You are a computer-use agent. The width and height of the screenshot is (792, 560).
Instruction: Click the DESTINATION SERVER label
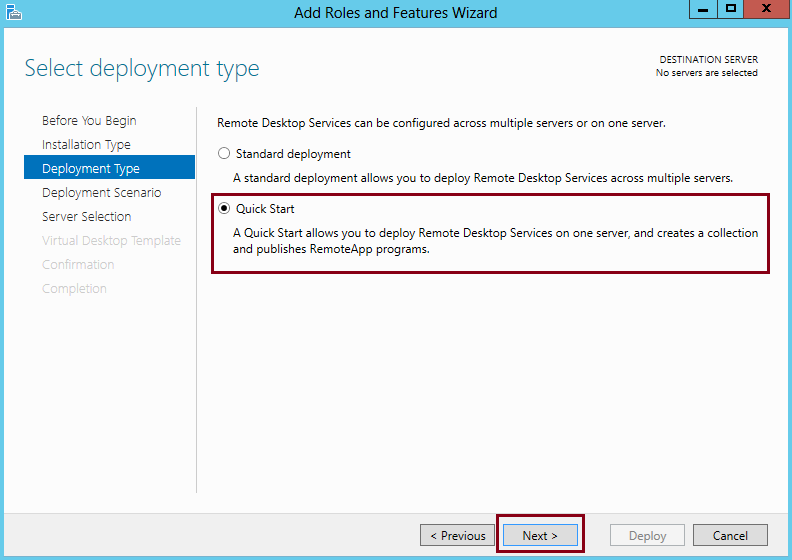pyautogui.click(x=709, y=60)
